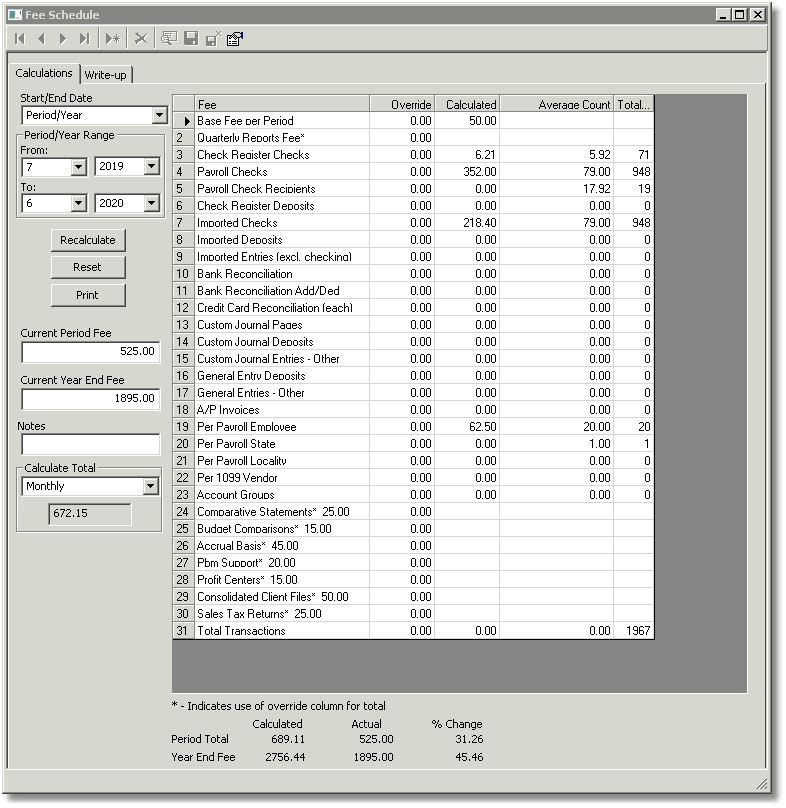786x808 pixels.
Task: Open the find/search record icon
Action: pos(169,39)
